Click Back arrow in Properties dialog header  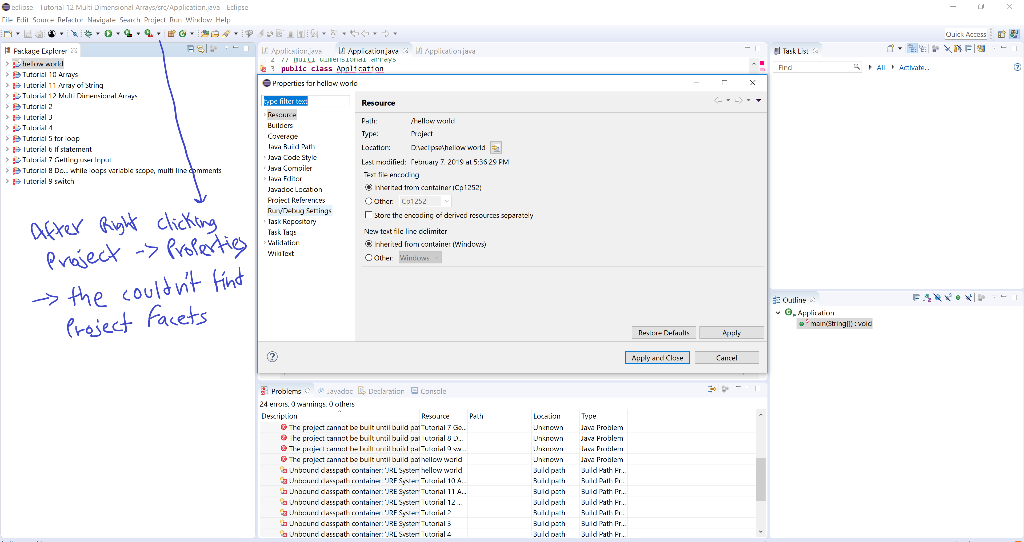coord(718,101)
